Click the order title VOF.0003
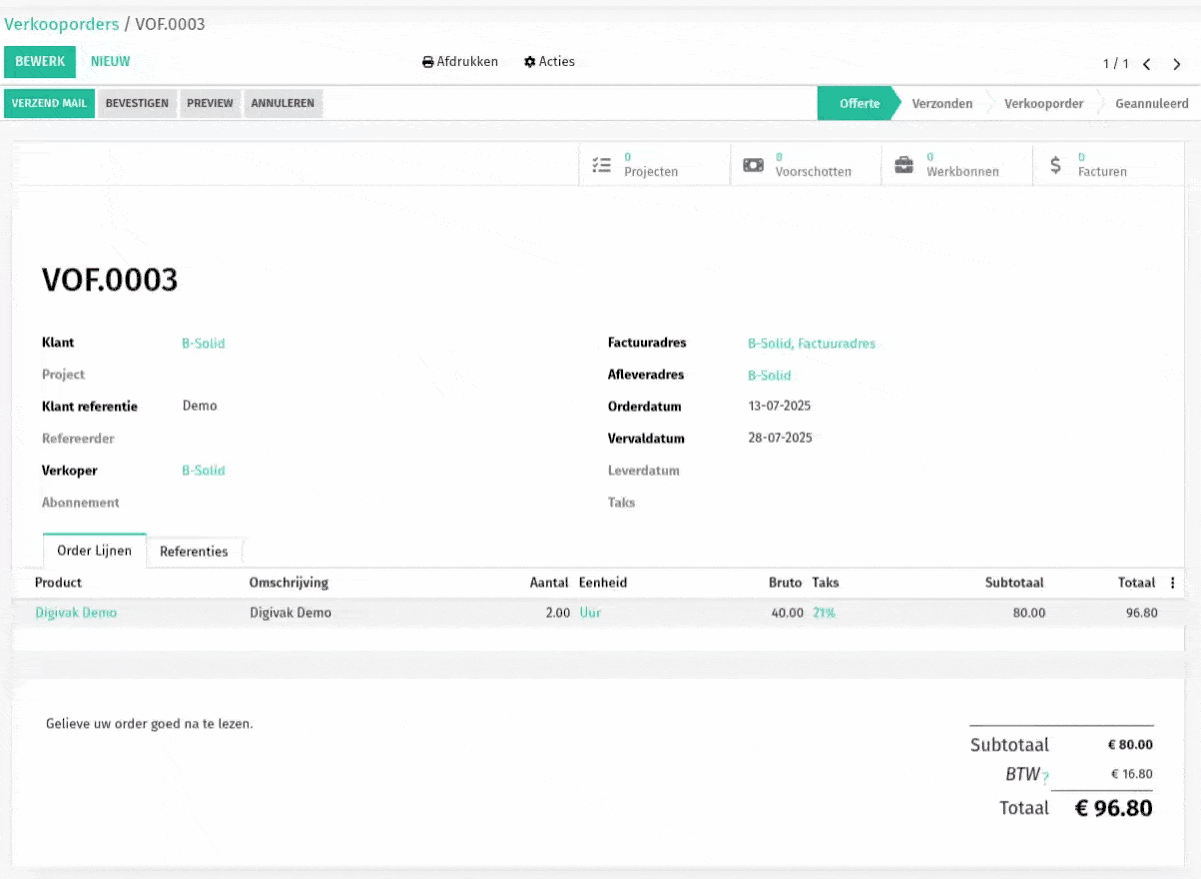Viewport: 1201px width, 879px height. point(110,280)
